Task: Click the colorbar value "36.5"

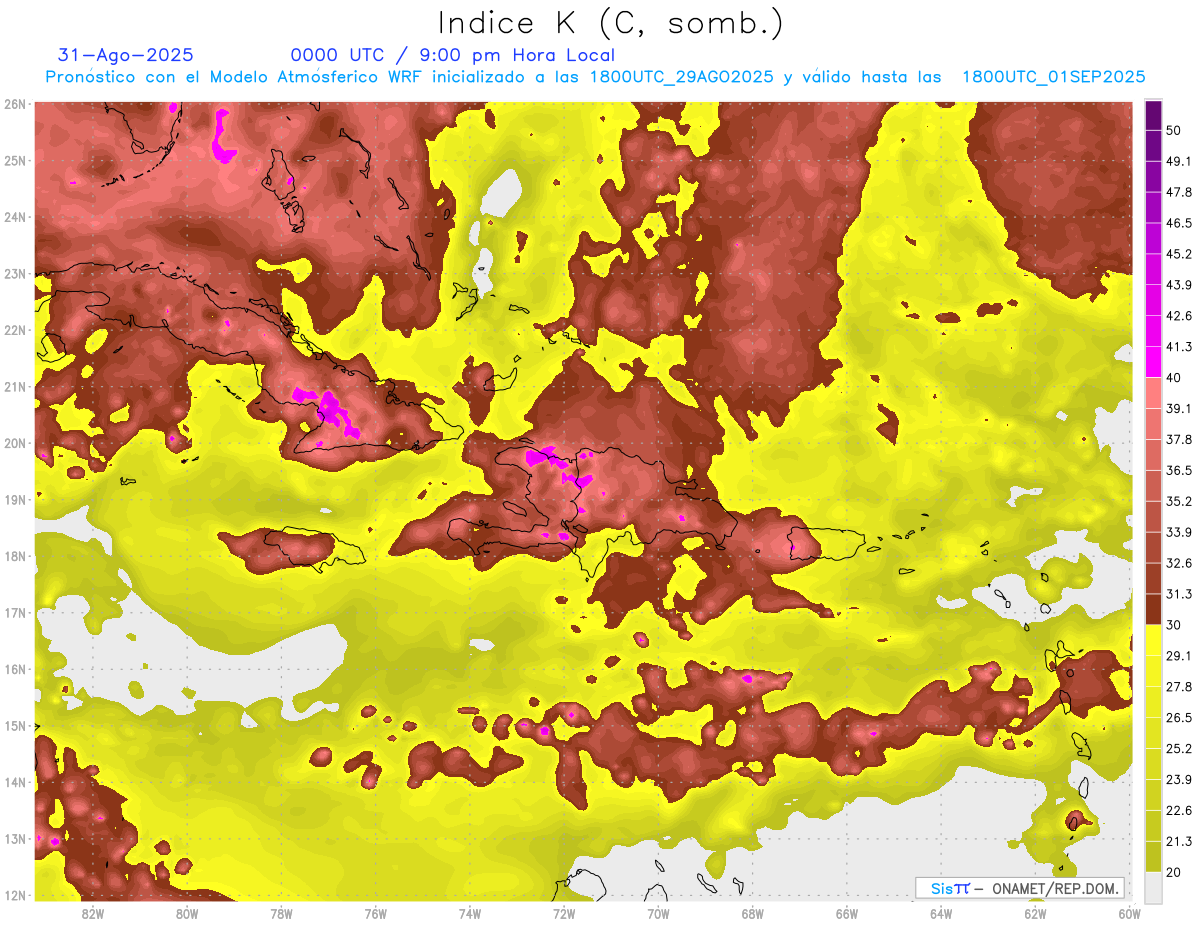Action: [x=1179, y=470]
